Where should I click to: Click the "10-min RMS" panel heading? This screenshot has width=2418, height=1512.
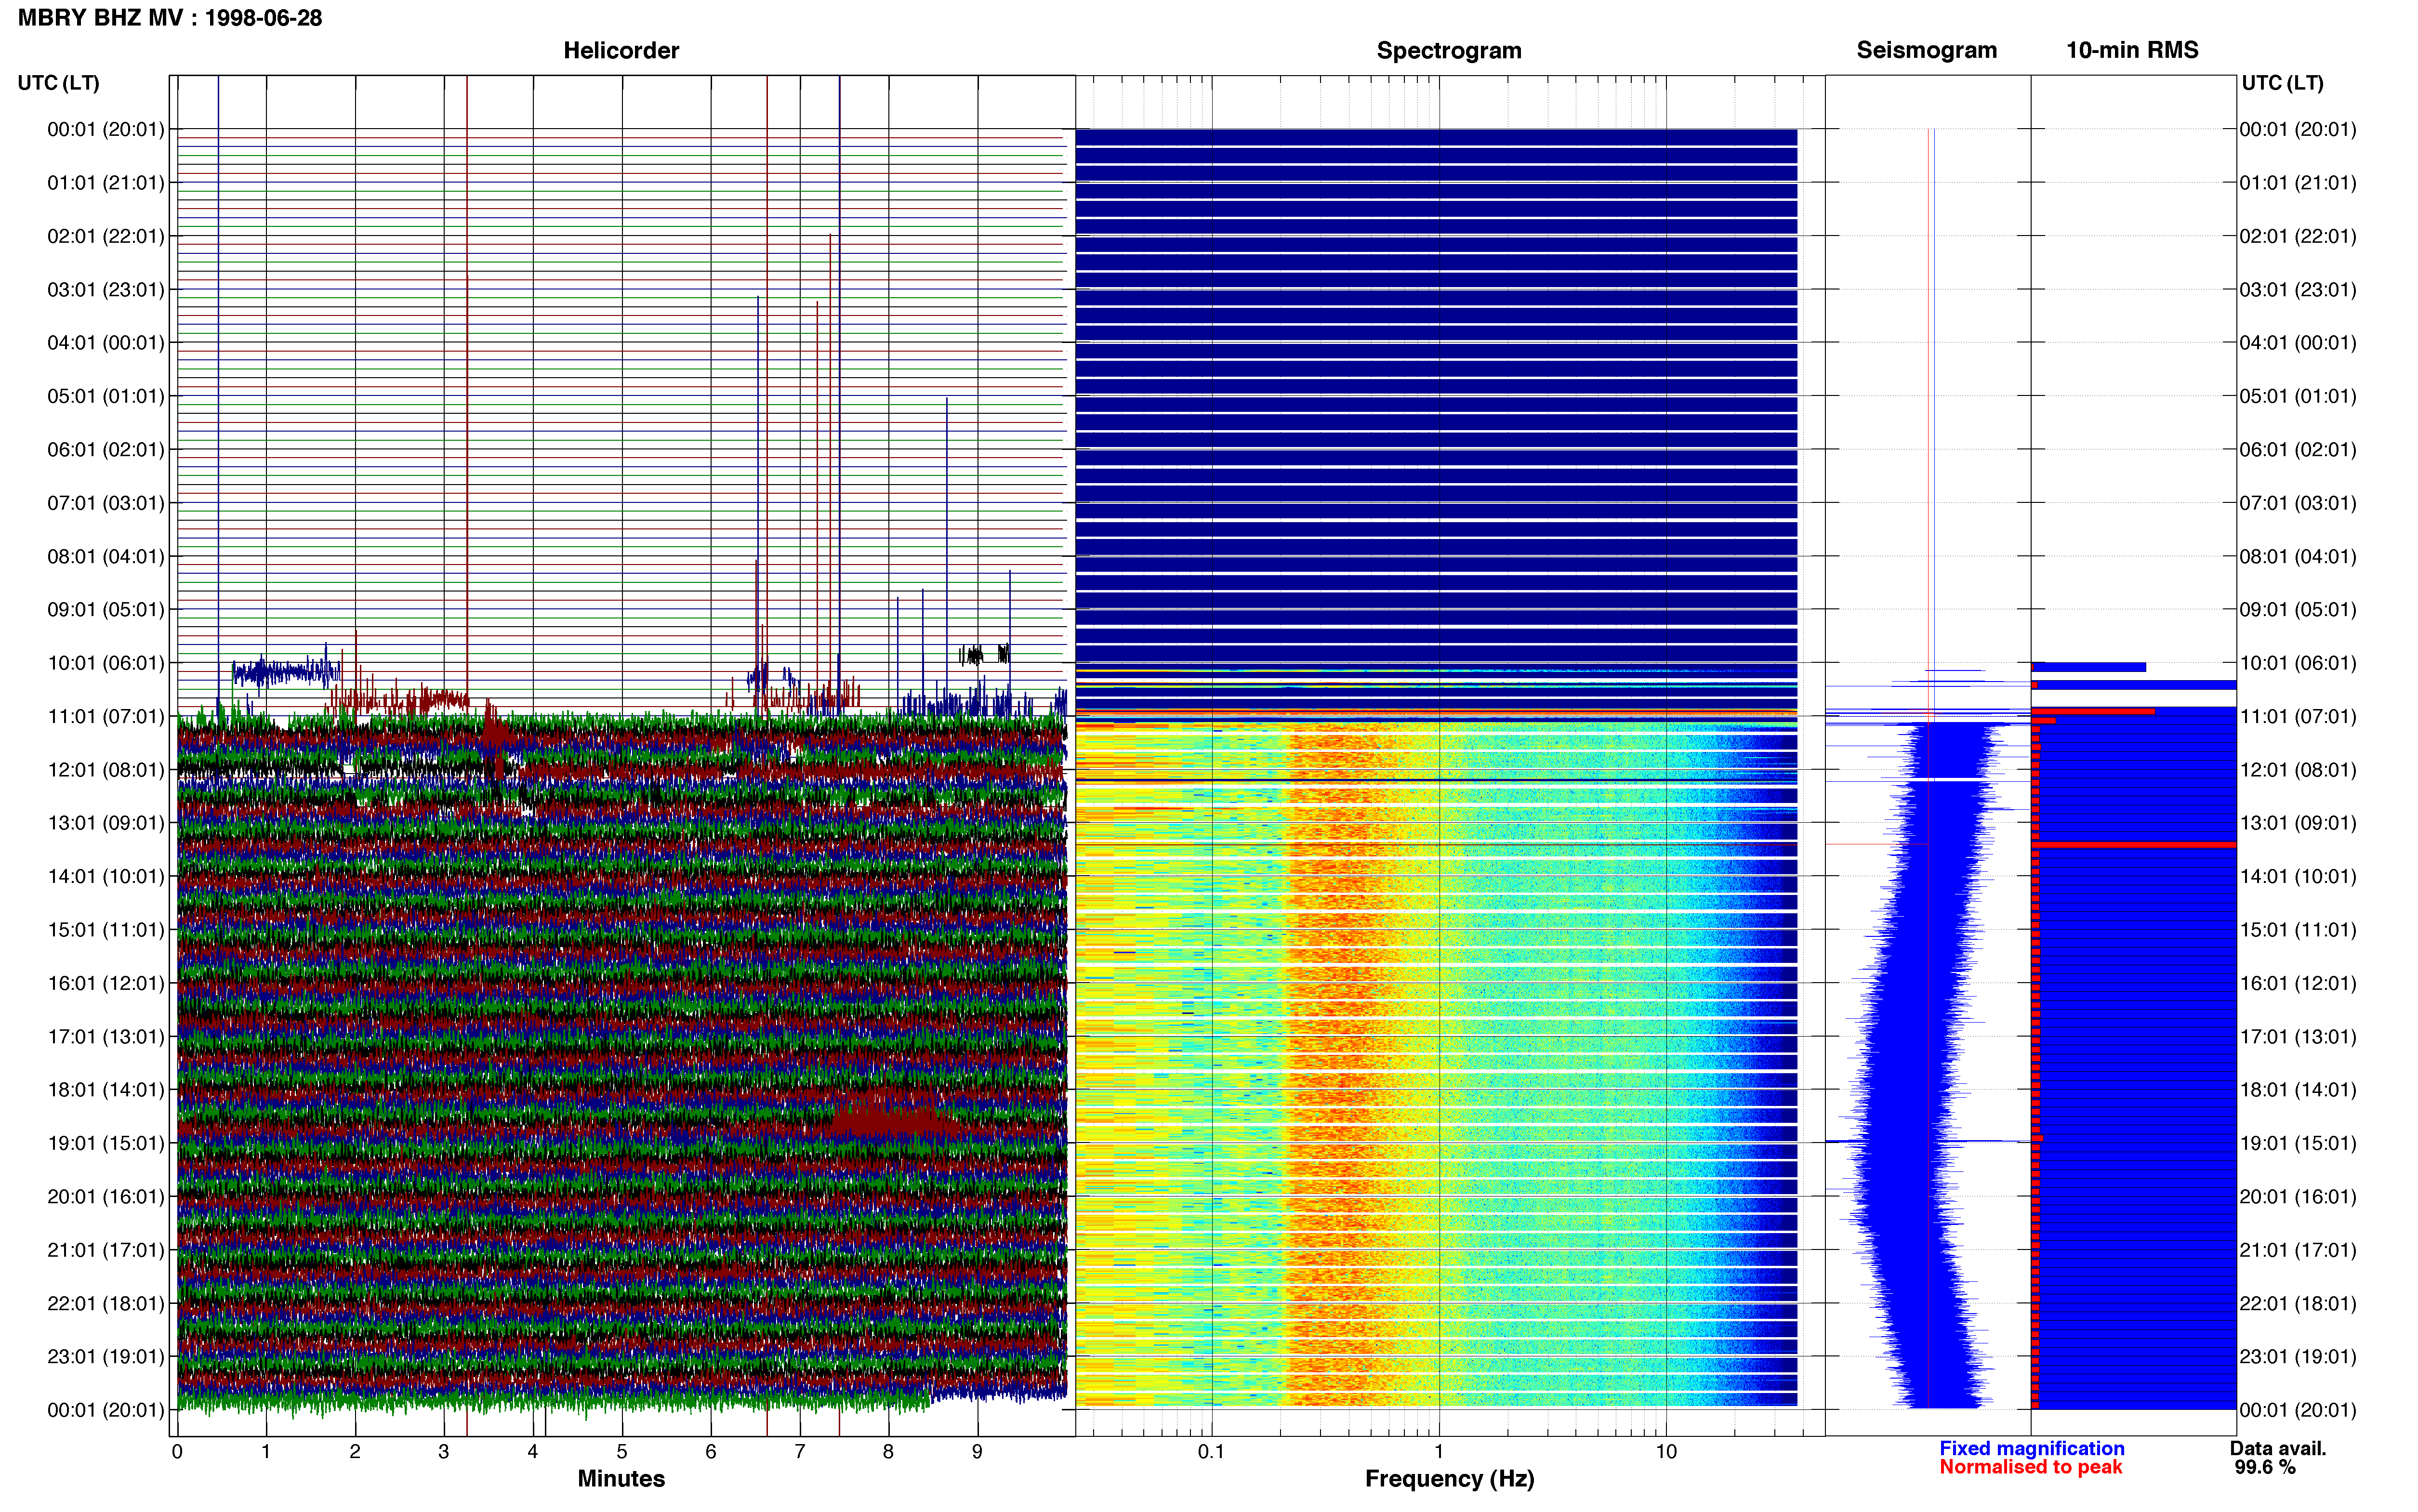2132,50
